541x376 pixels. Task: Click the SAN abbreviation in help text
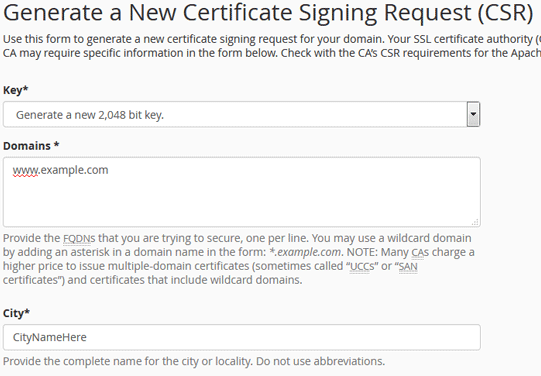(408, 267)
